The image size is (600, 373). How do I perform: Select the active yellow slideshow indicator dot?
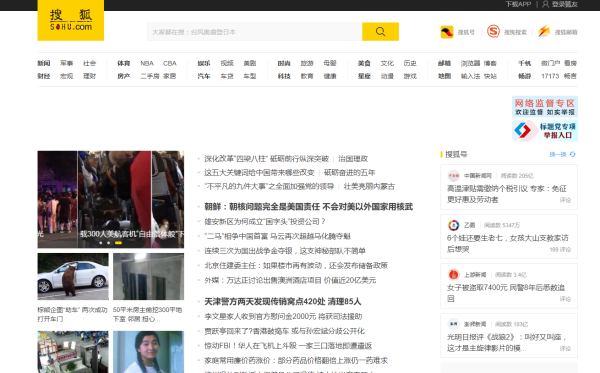(118, 243)
